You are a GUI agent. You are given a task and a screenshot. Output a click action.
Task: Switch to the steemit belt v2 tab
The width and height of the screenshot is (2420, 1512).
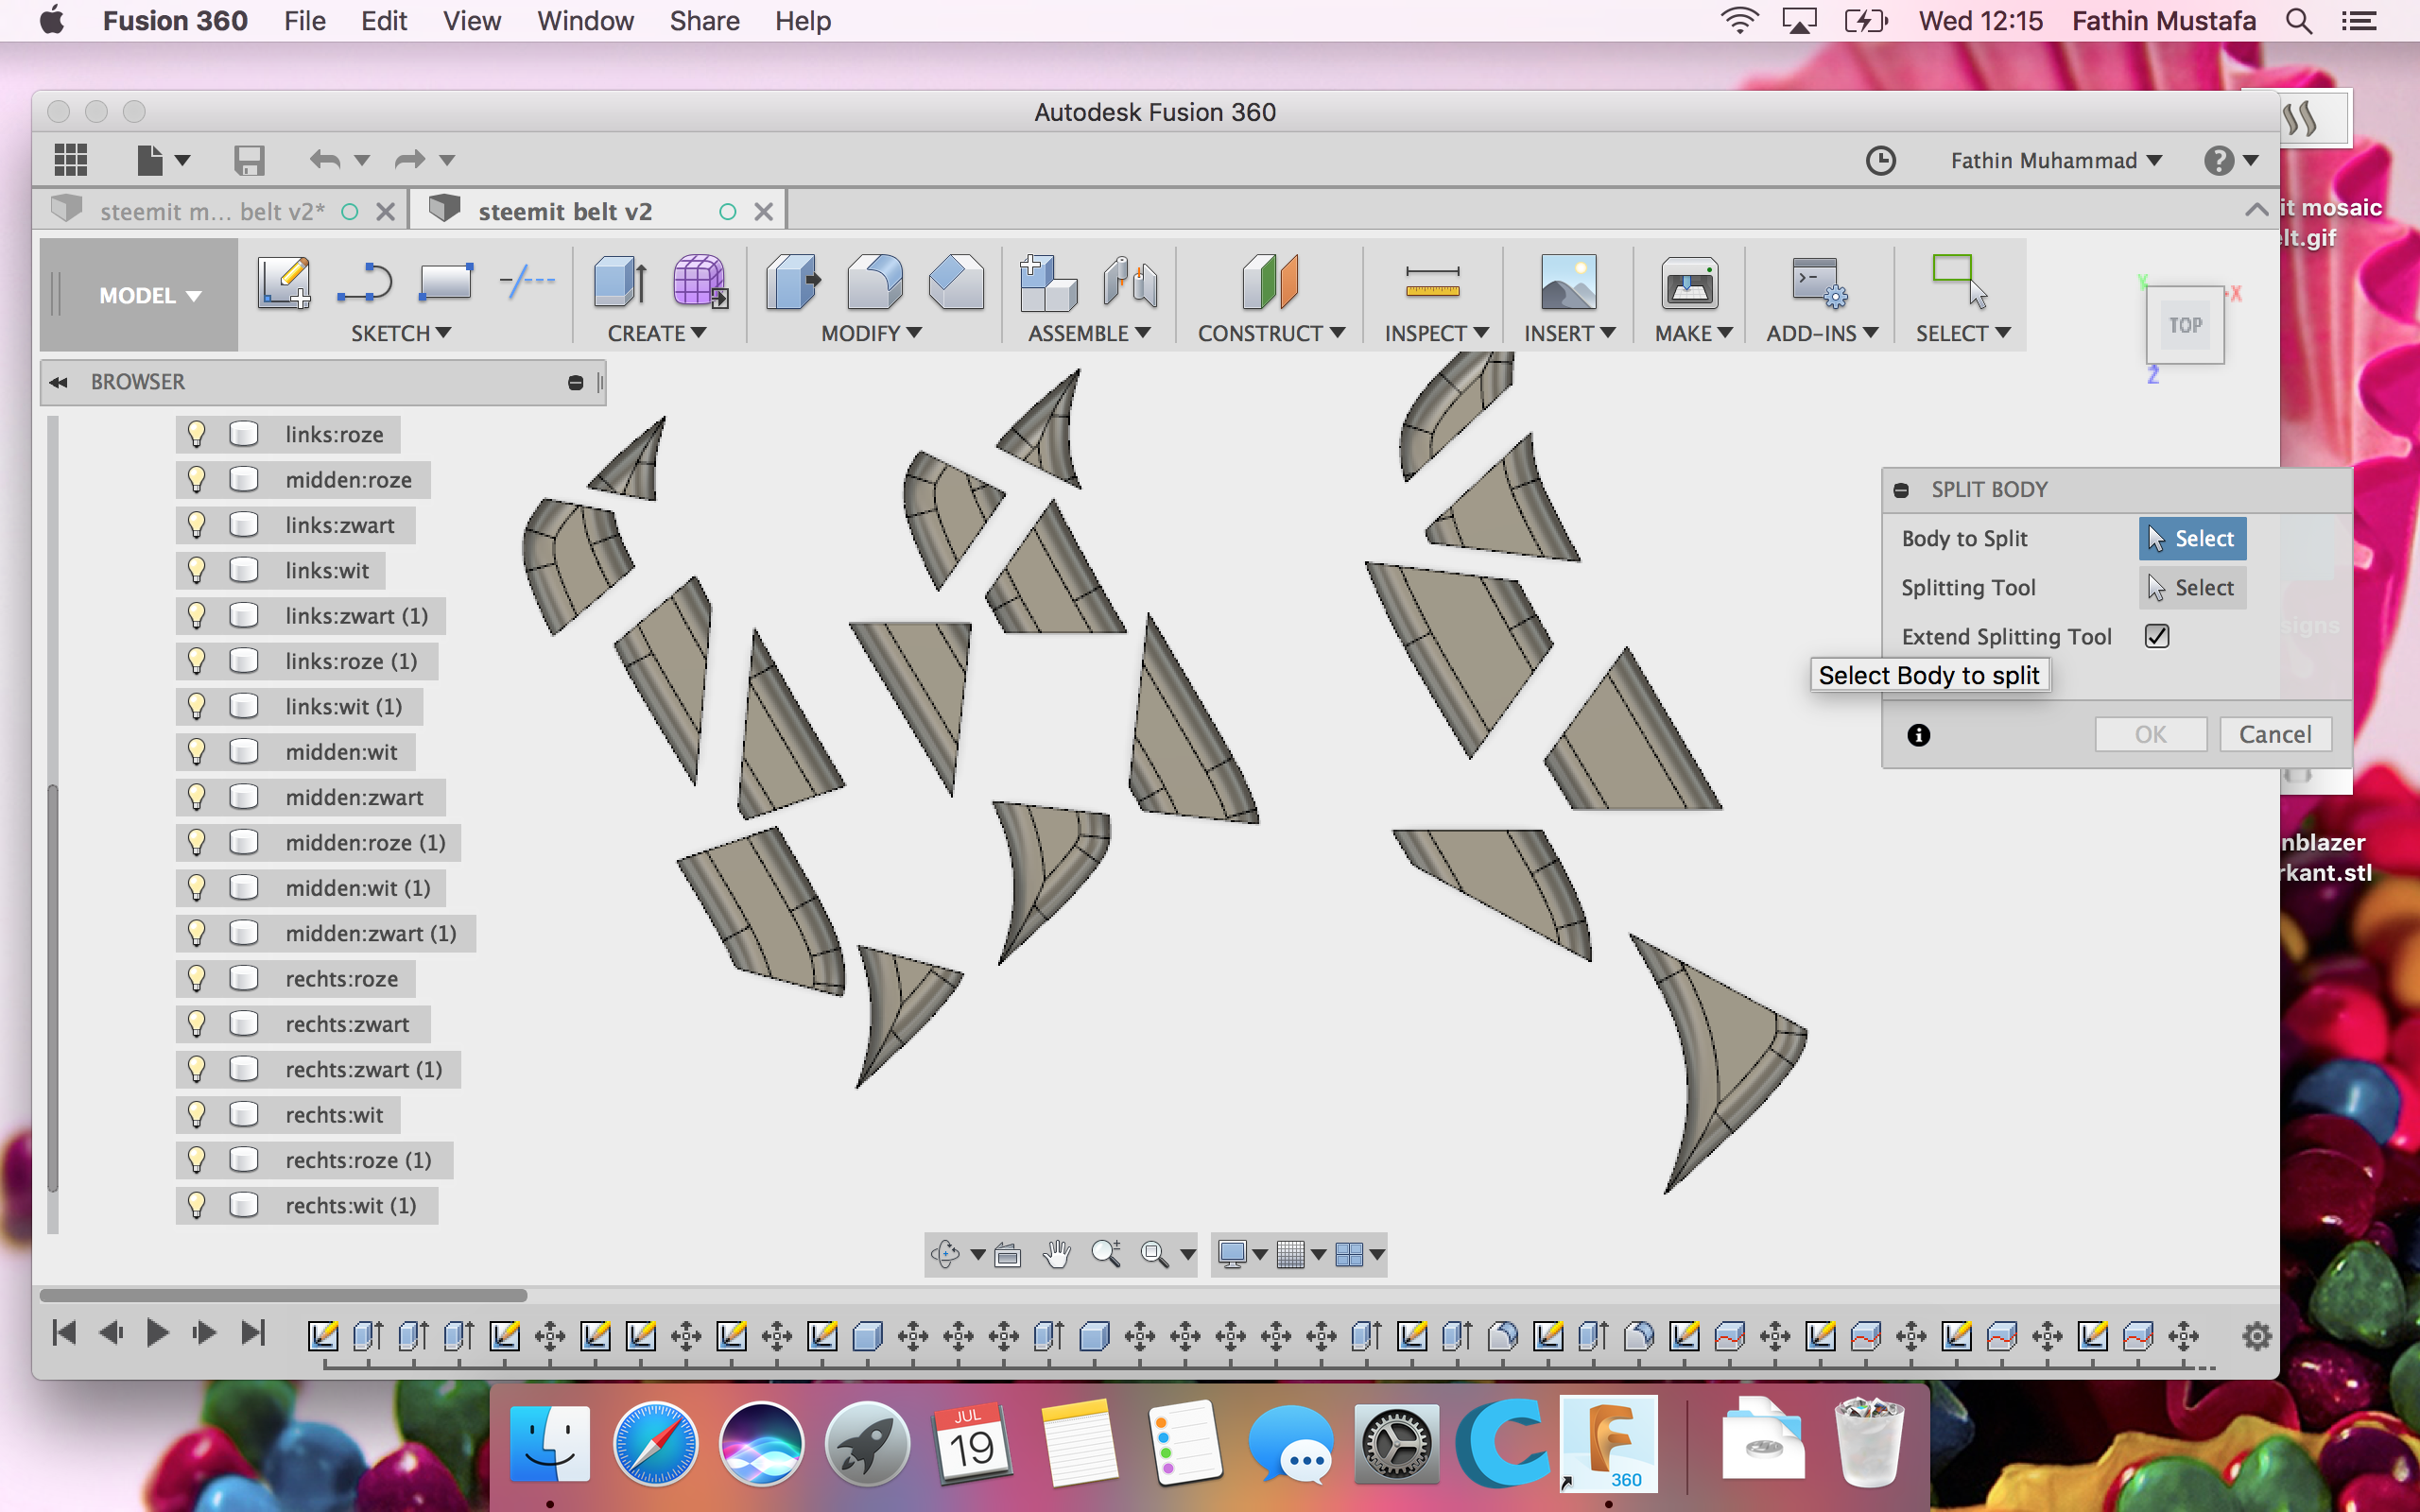coord(565,211)
